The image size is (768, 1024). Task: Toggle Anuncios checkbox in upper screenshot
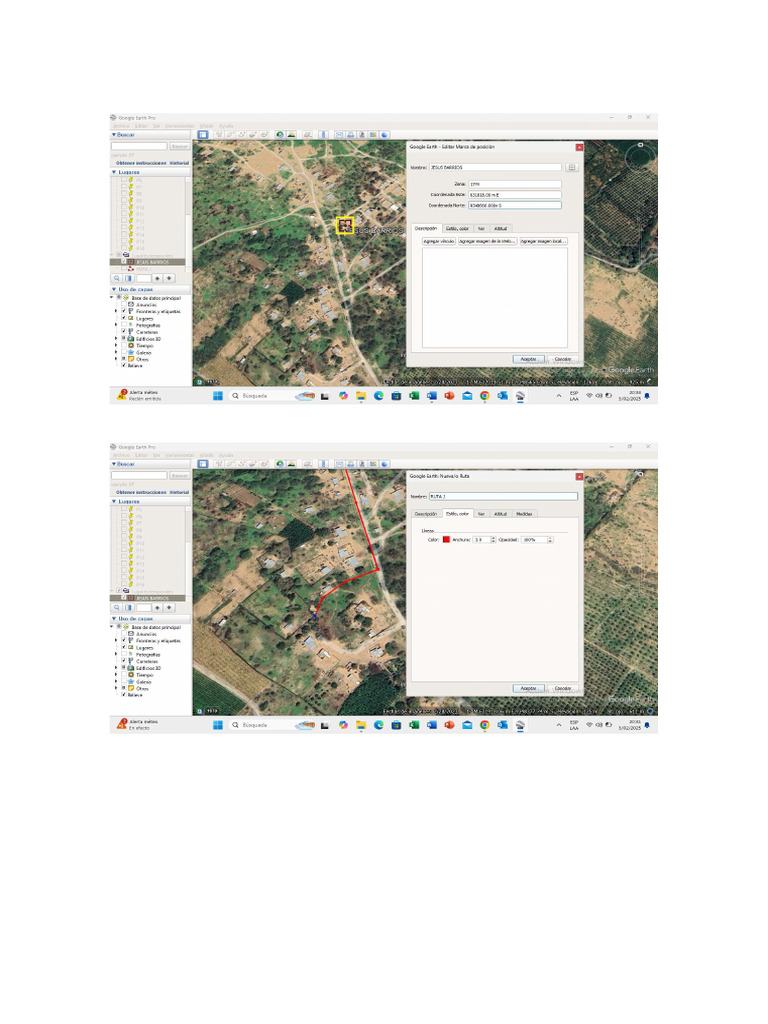coord(124,305)
